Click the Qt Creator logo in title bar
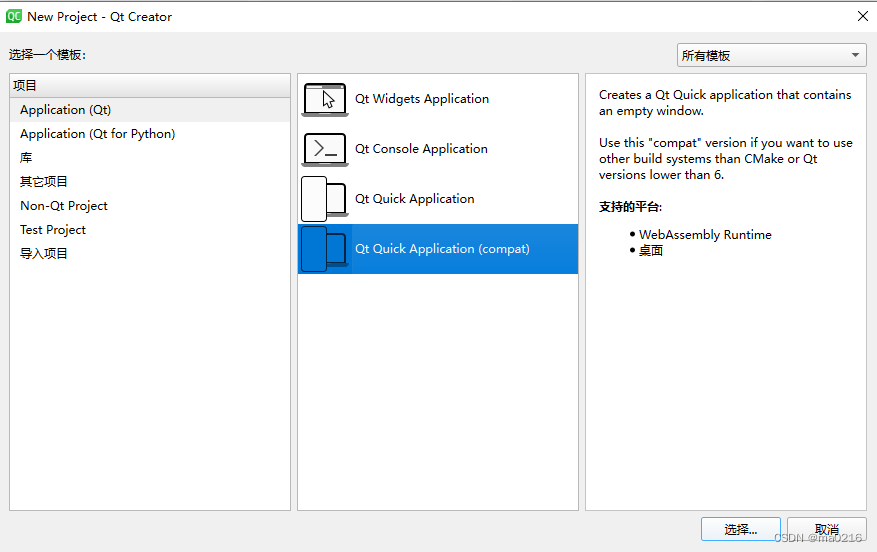The height and width of the screenshot is (552, 877). tap(13, 16)
